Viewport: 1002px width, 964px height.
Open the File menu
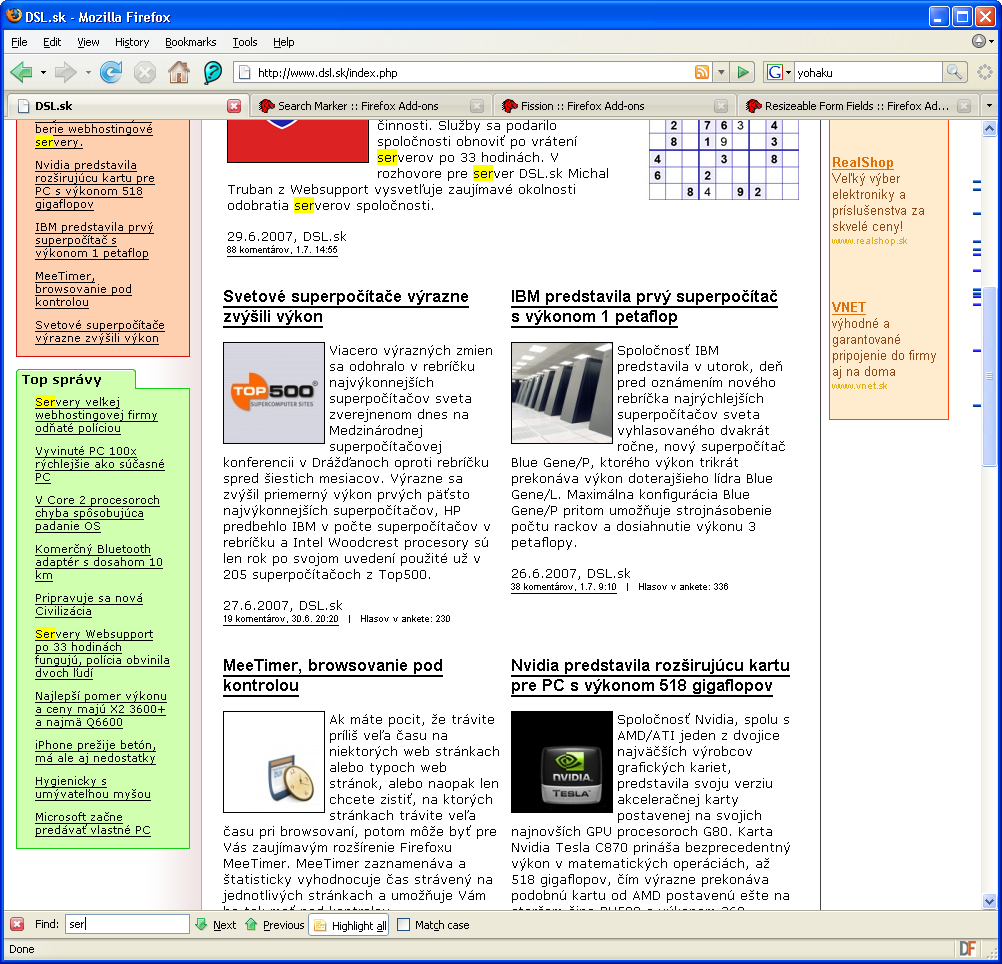[x=19, y=42]
